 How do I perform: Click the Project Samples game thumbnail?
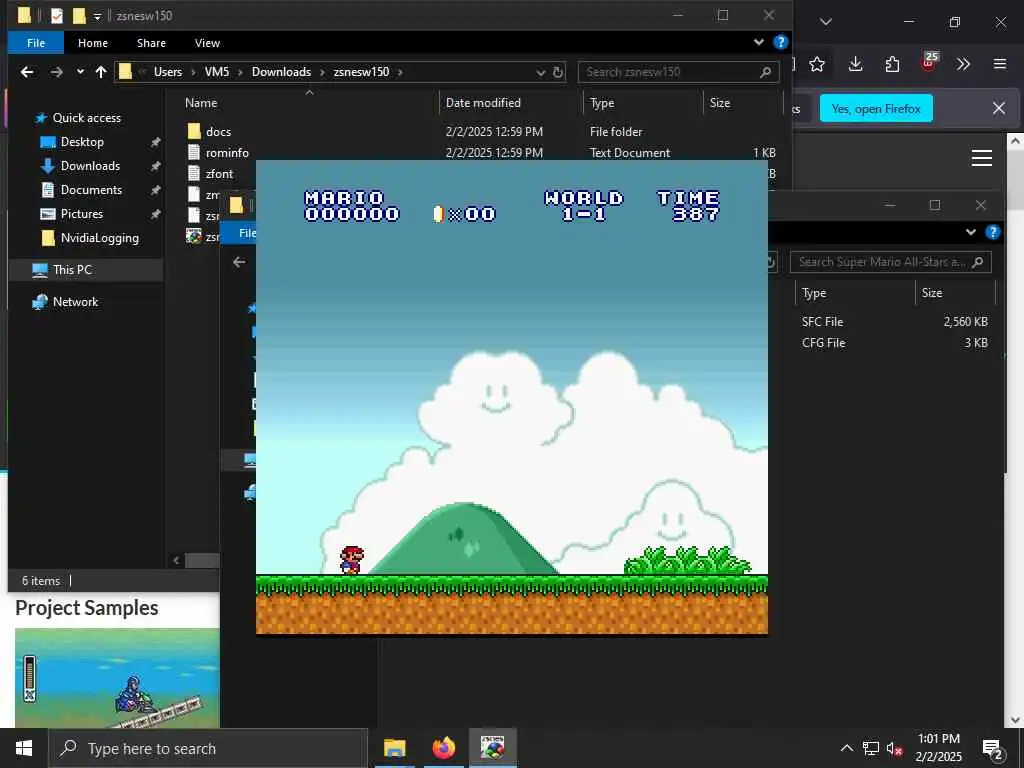click(117, 678)
